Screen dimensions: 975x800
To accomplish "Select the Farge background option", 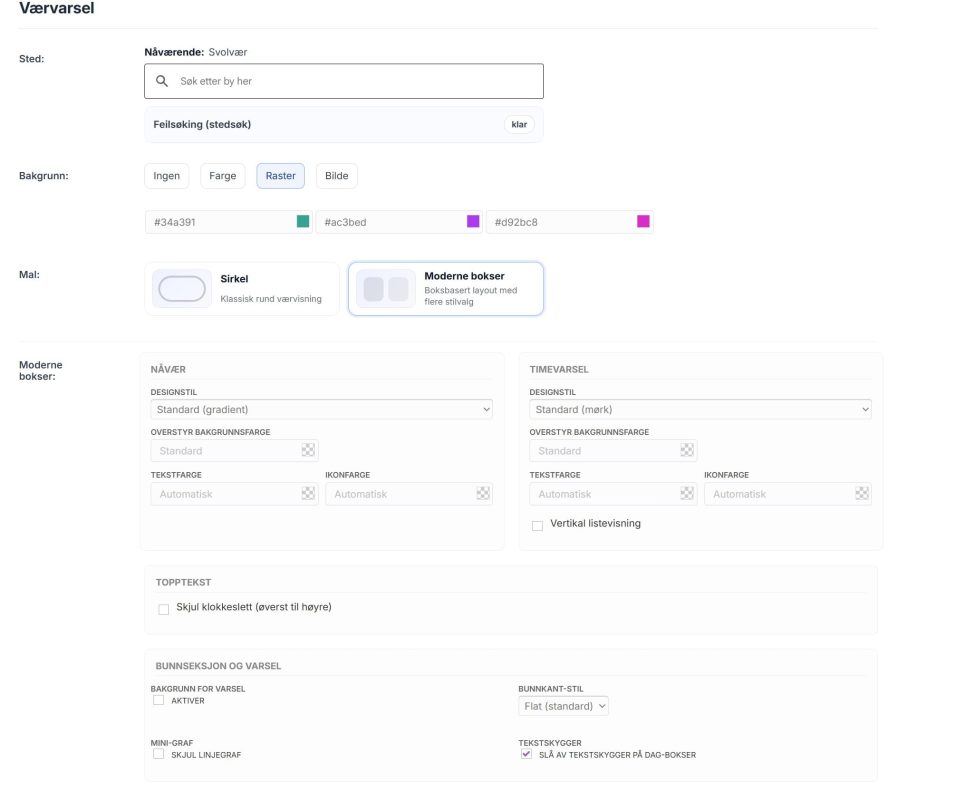I will [x=223, y=176].
